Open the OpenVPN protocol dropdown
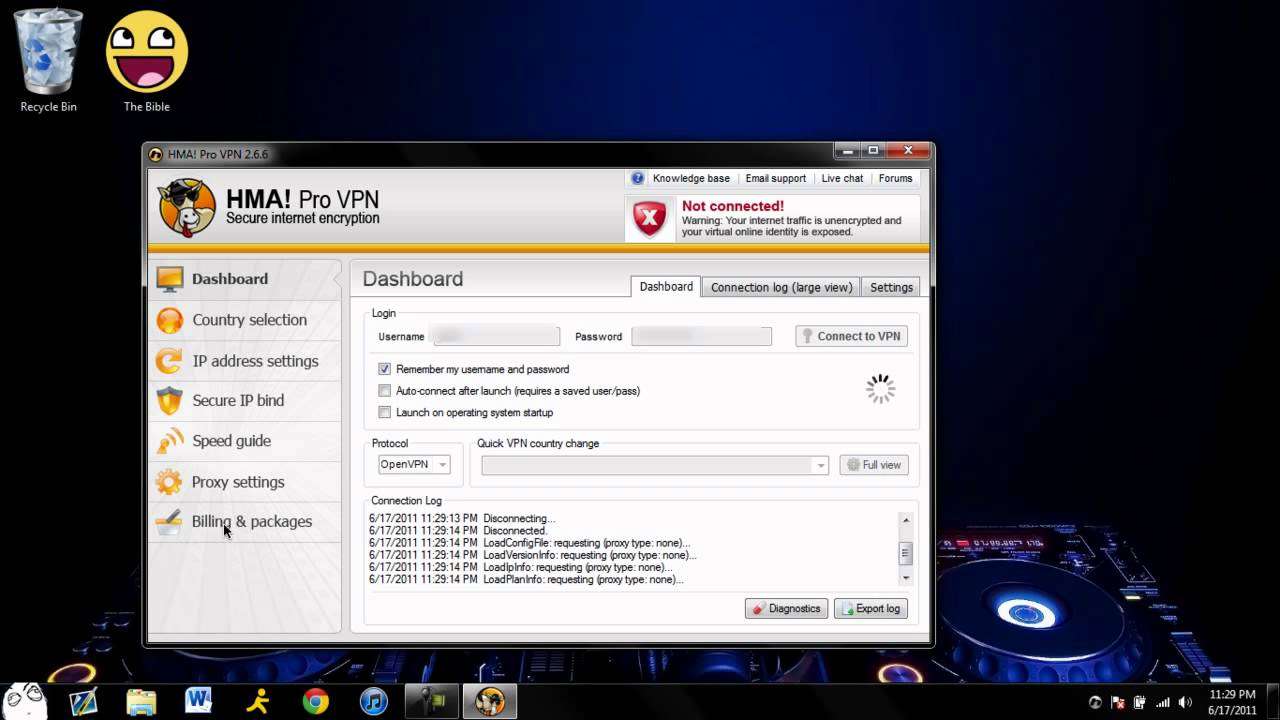This screenshot has height=720, width=1280. pos(414,465)
